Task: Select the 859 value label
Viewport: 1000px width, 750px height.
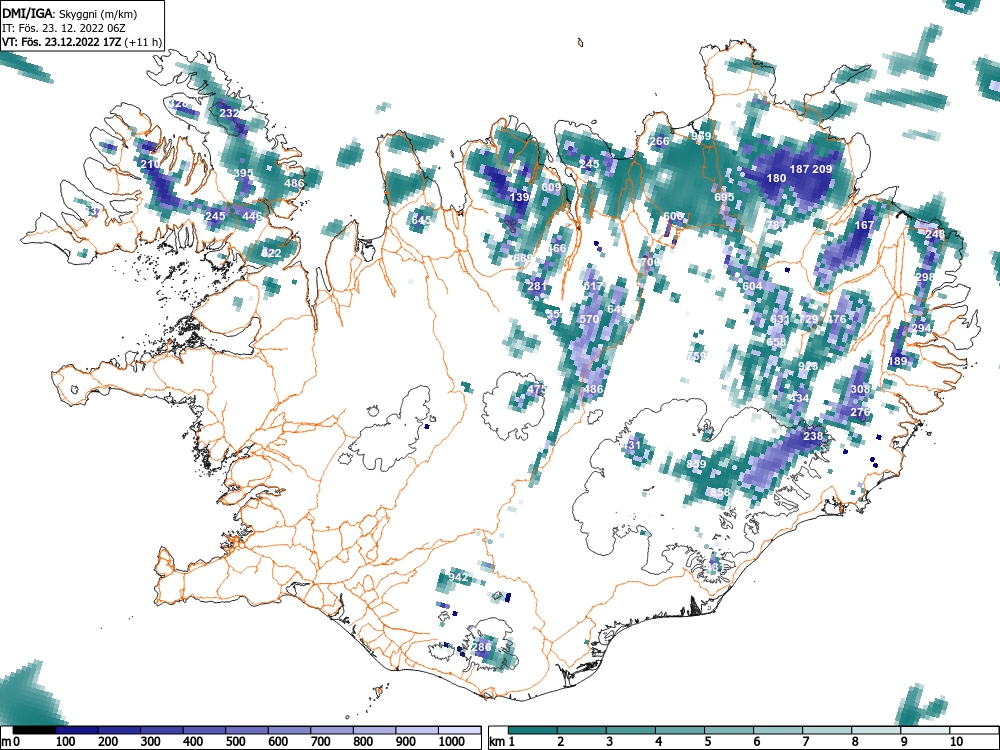Action: (696, 464)
